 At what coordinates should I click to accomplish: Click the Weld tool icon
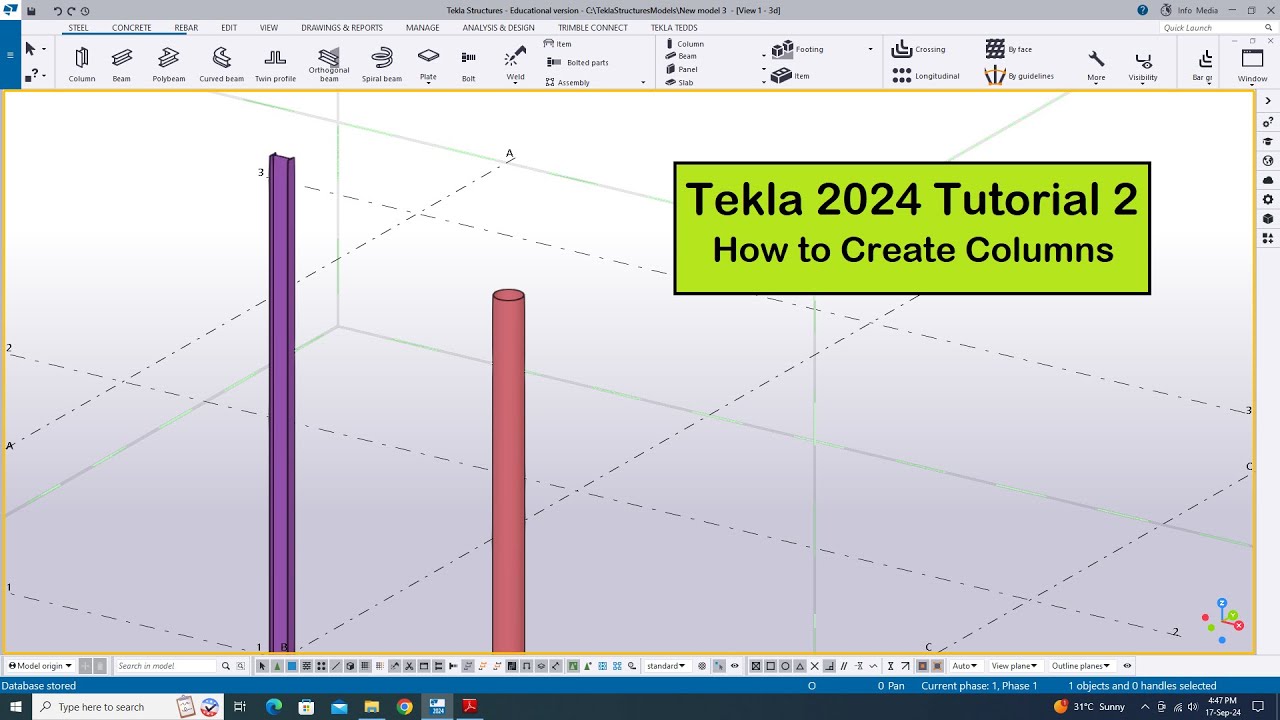click(x=515, y=56)
